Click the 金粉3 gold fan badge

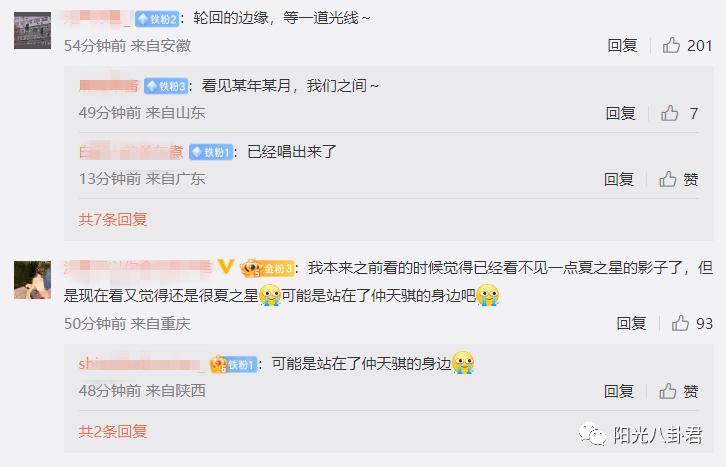click(267, 268)
